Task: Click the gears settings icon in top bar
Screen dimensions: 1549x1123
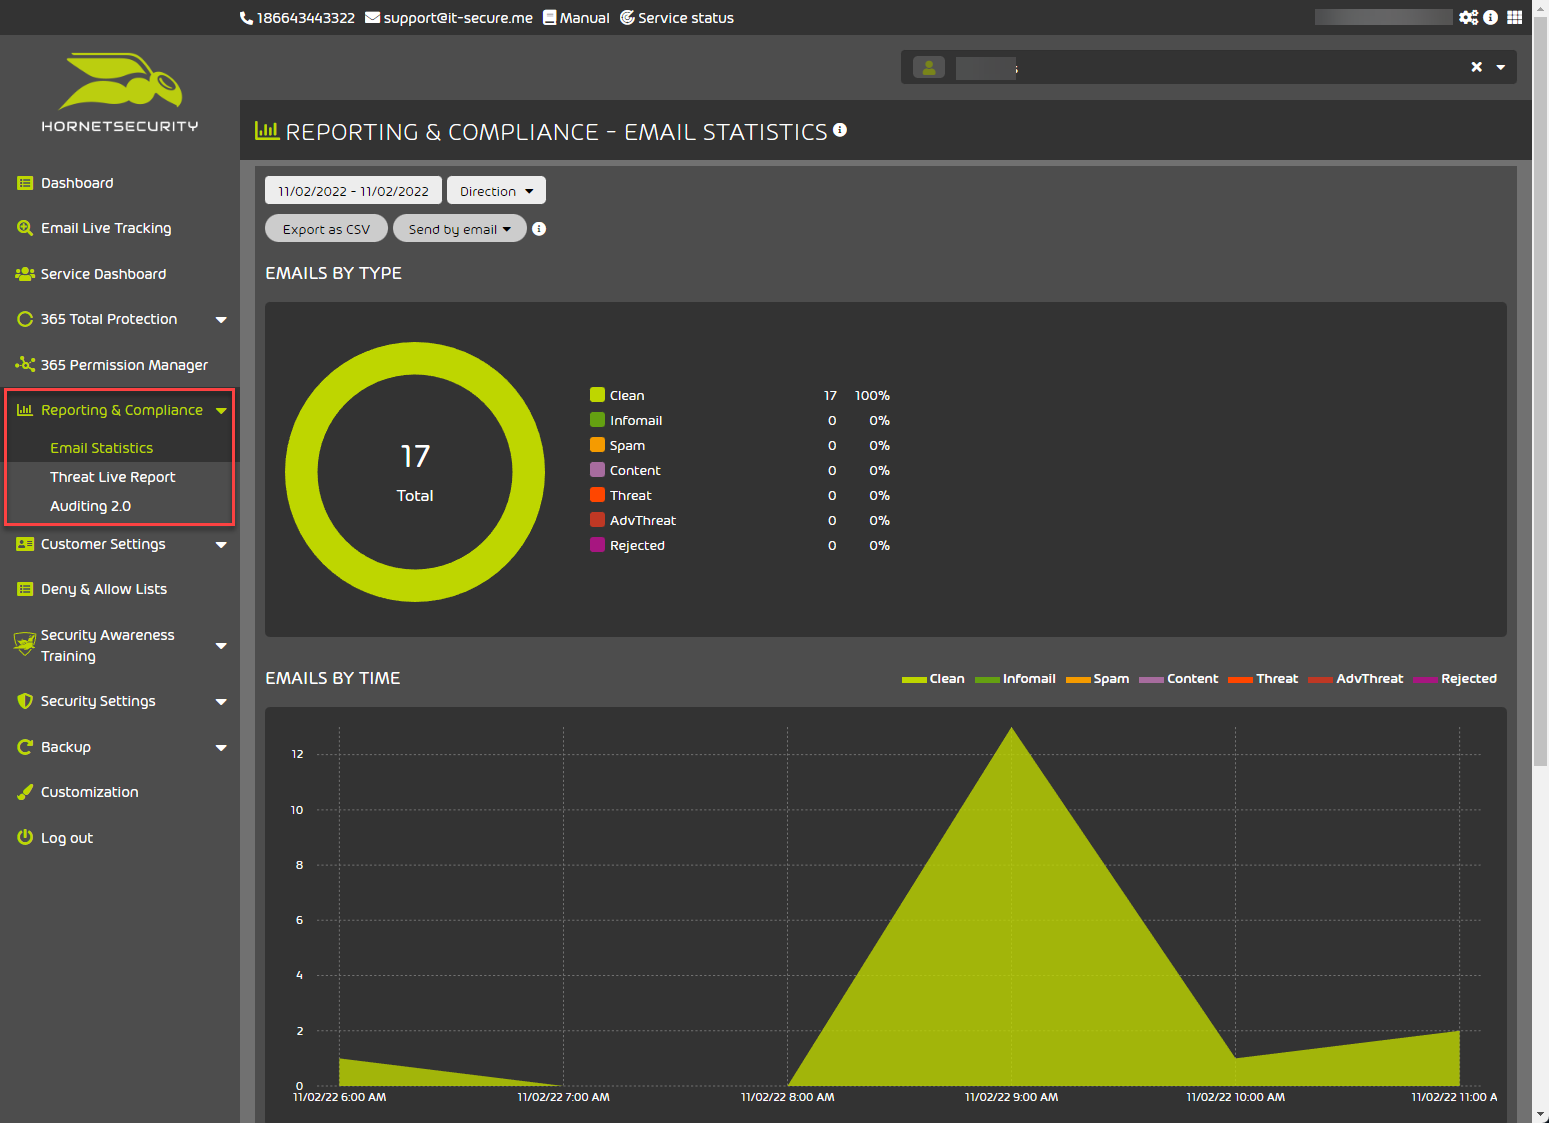Action: 1467,17
